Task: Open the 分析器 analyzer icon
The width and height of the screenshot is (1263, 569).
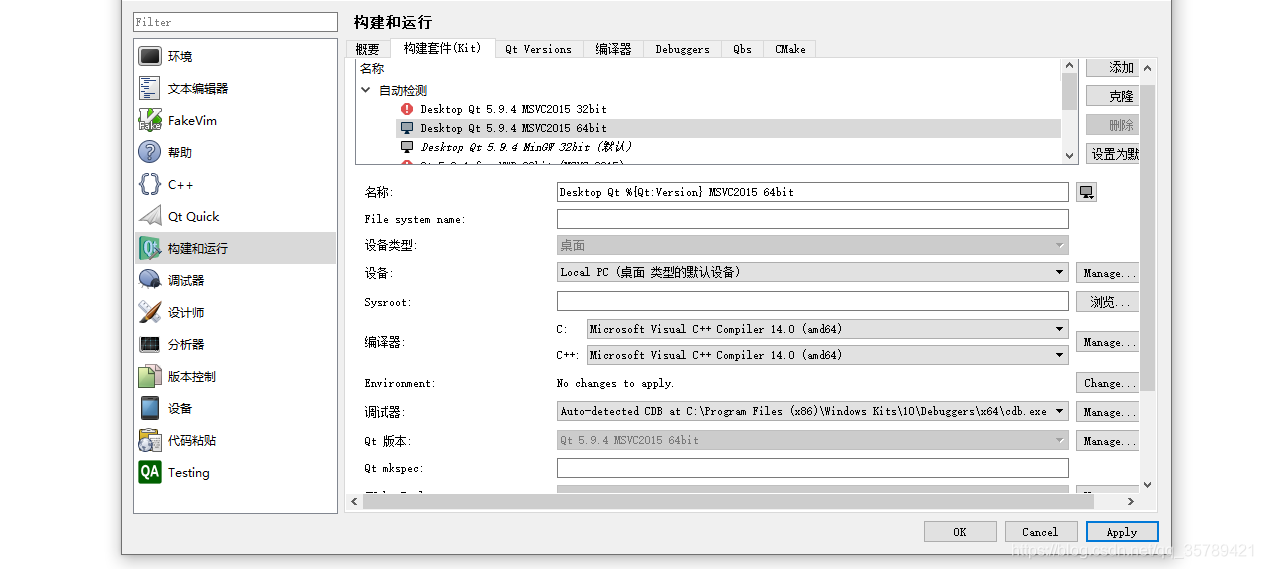Action: (x=150, y=344)
